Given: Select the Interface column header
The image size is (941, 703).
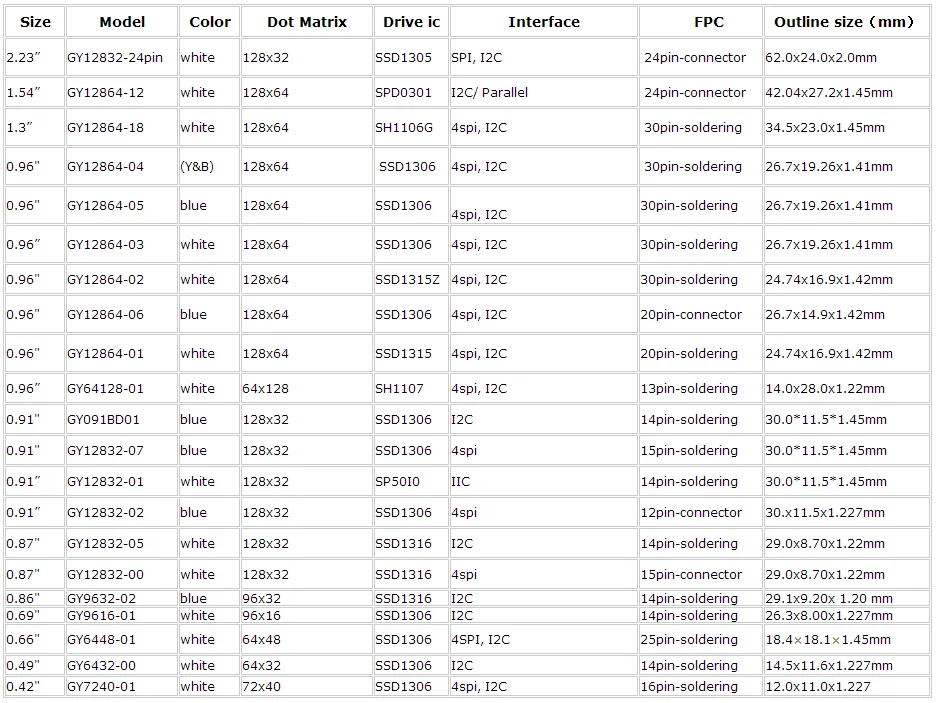Looking at the screenshot, I should tap(543, 22).
